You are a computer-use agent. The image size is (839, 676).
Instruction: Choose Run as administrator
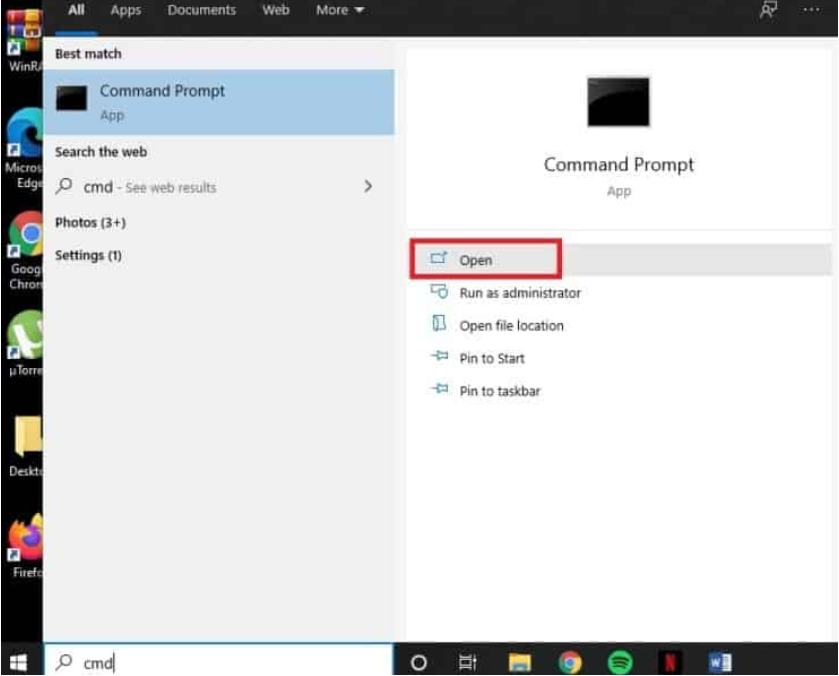coord(520,293)
